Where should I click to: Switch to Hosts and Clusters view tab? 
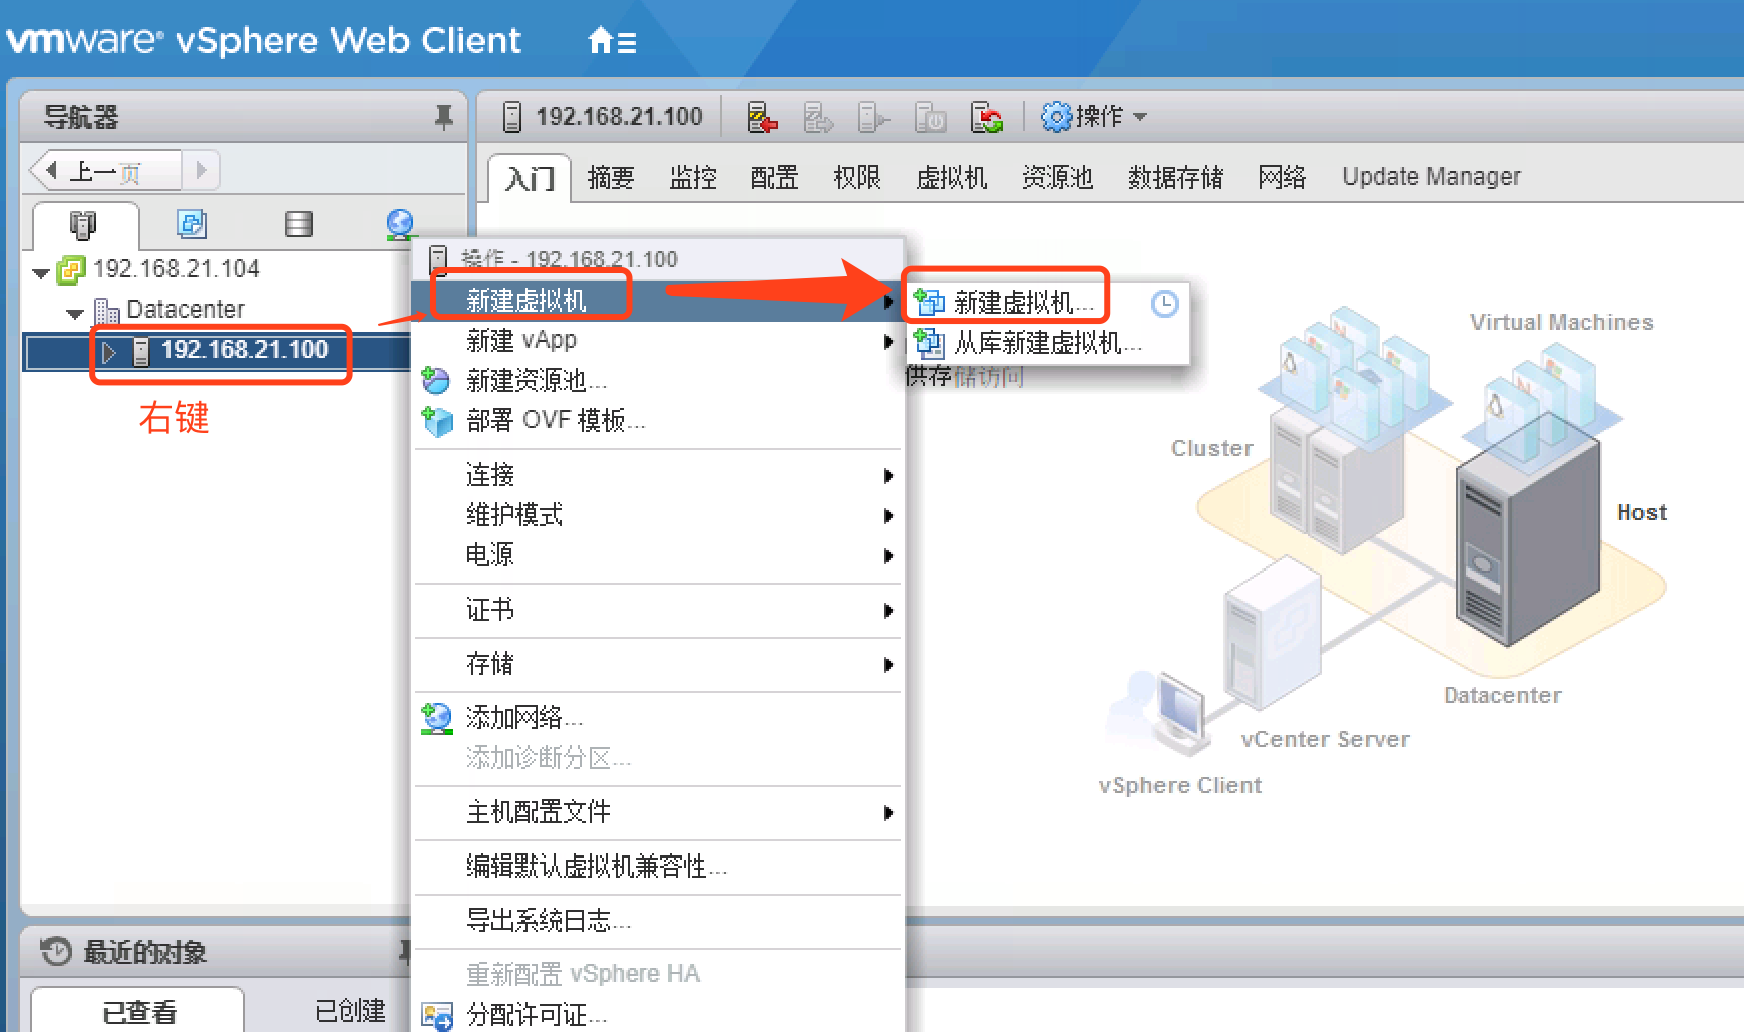pyautogui.click(x=83, y=224)
